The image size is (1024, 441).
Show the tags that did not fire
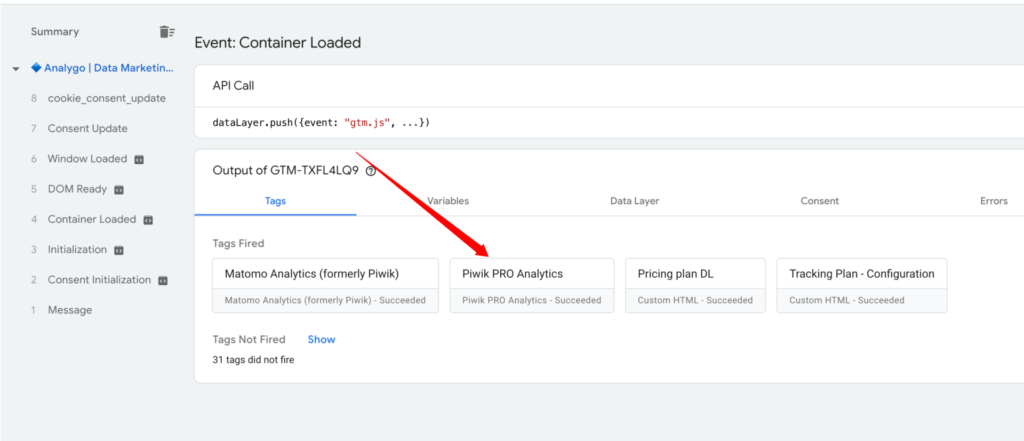[321, 340]
